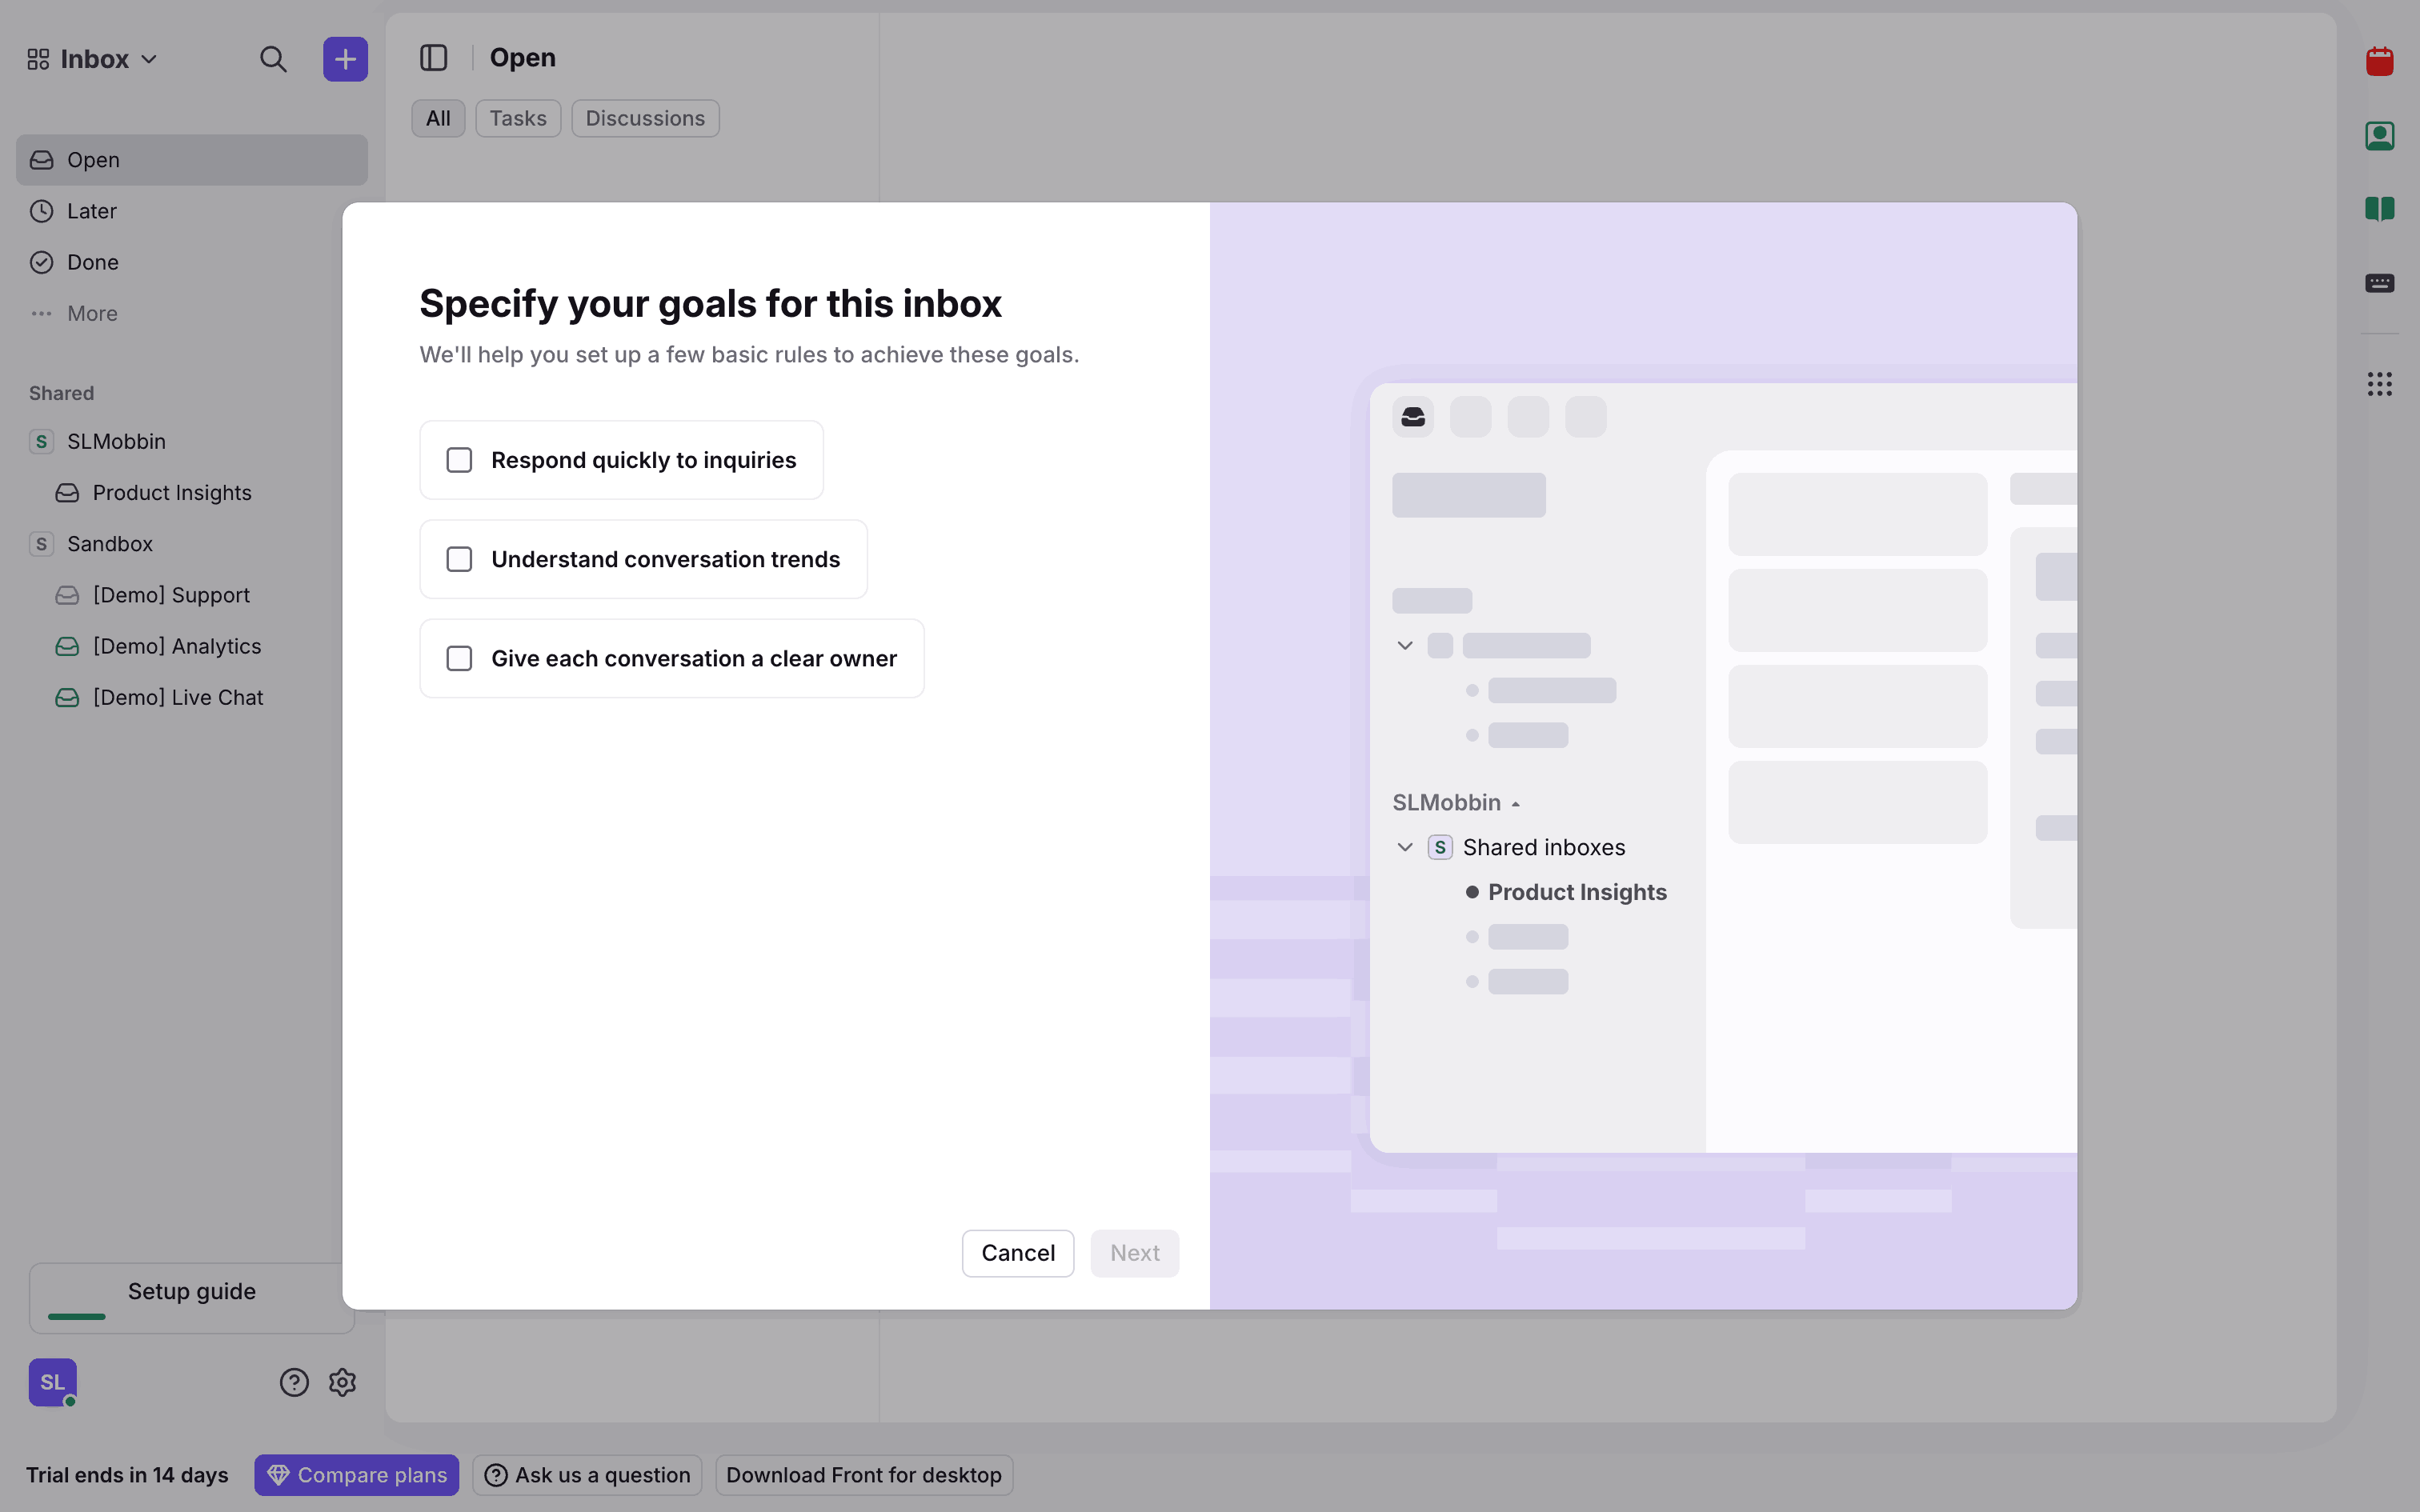Check Respond quickly to inquiries

coord(459,460)
